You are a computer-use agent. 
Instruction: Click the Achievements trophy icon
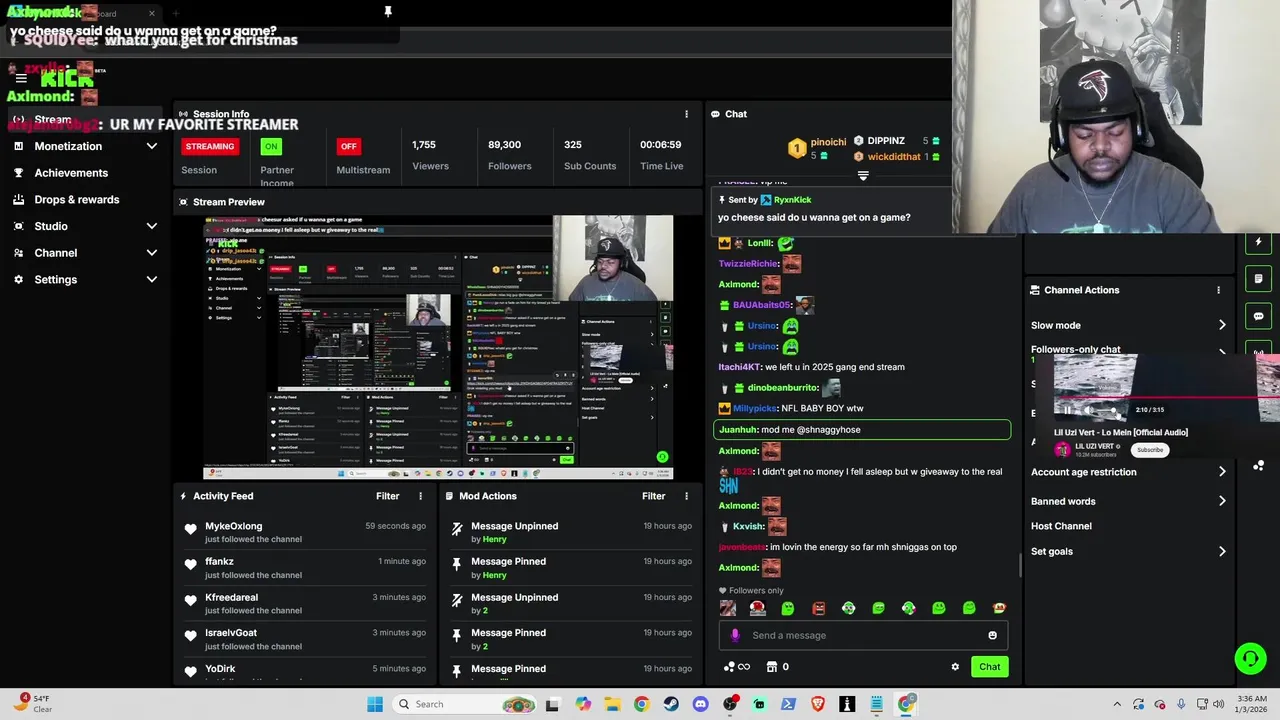coord(18,173)
